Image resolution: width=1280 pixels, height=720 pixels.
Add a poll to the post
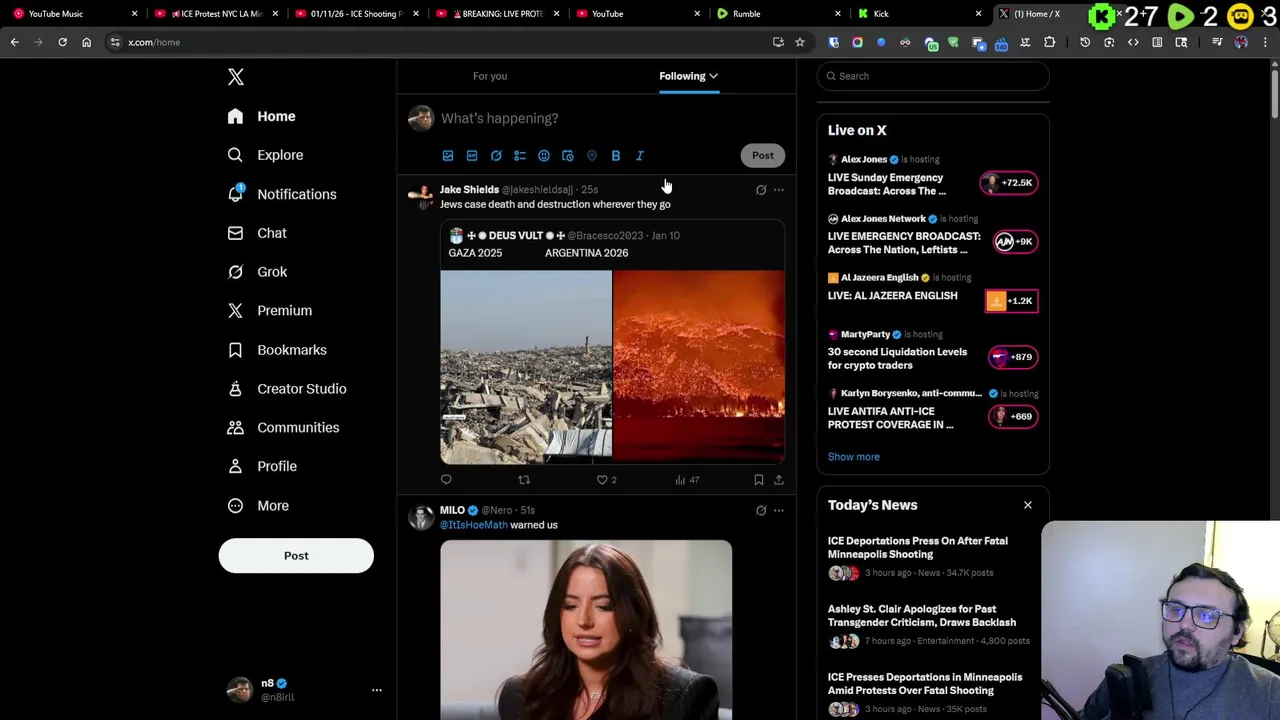(520, 156)
